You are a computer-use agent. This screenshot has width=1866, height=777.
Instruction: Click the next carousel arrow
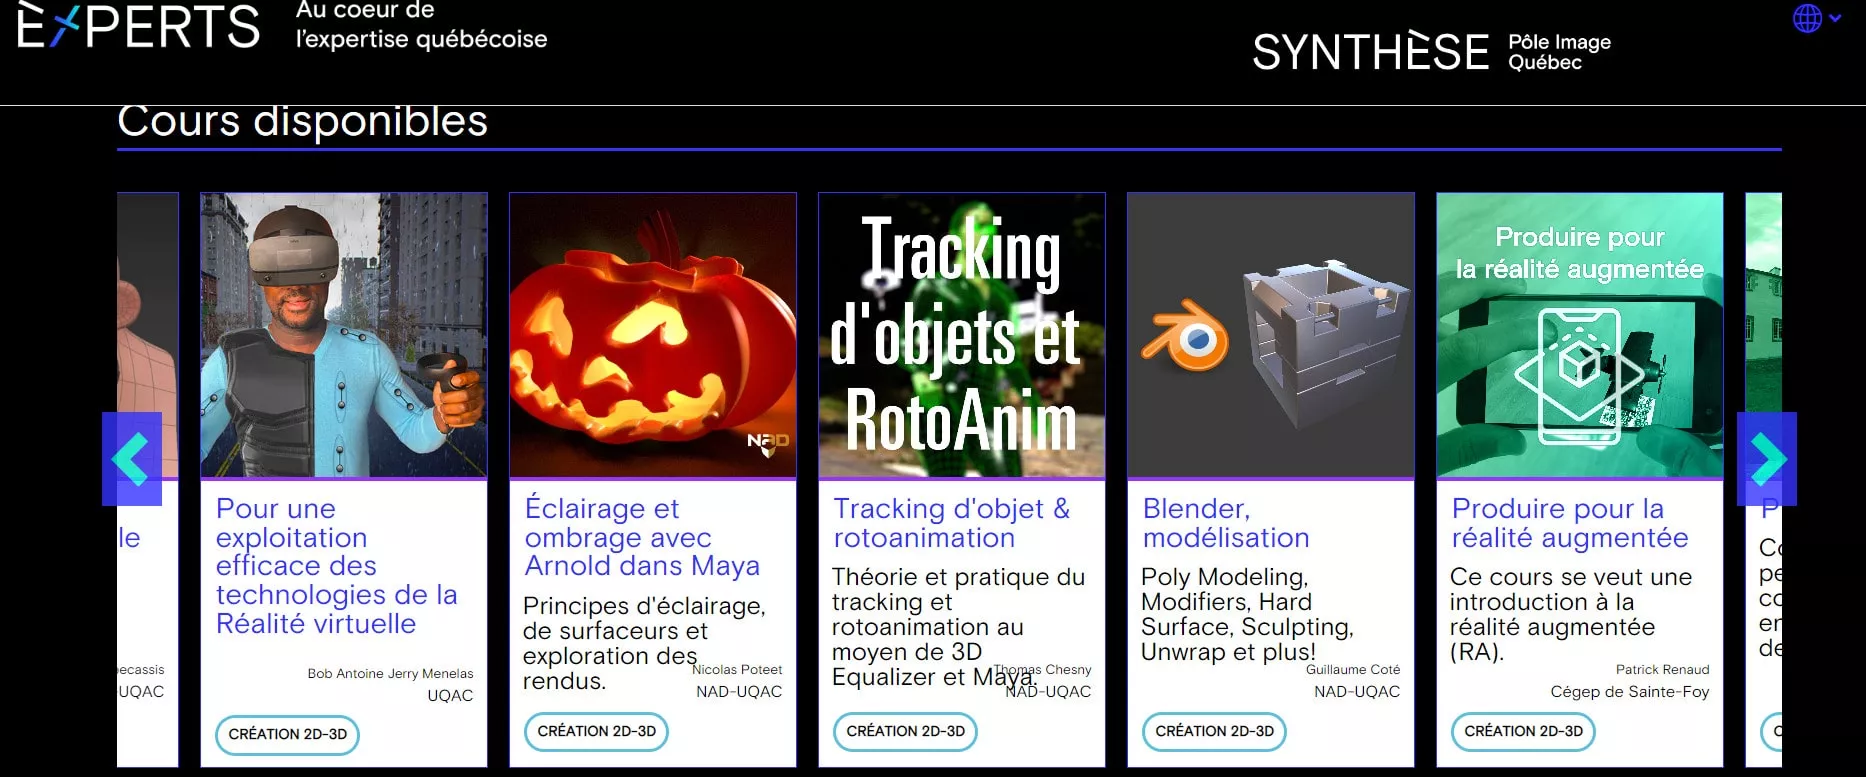(1767, 459)
